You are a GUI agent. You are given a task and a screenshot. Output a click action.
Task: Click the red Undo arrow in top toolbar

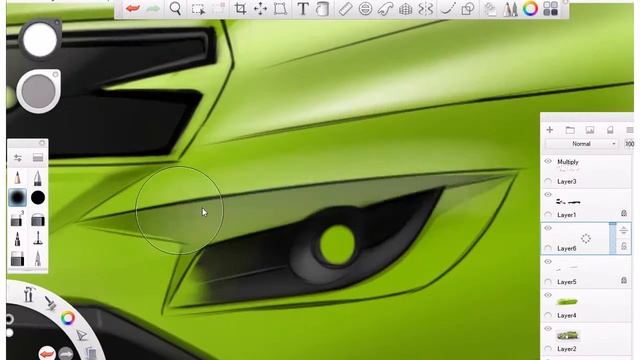[133, 9]
